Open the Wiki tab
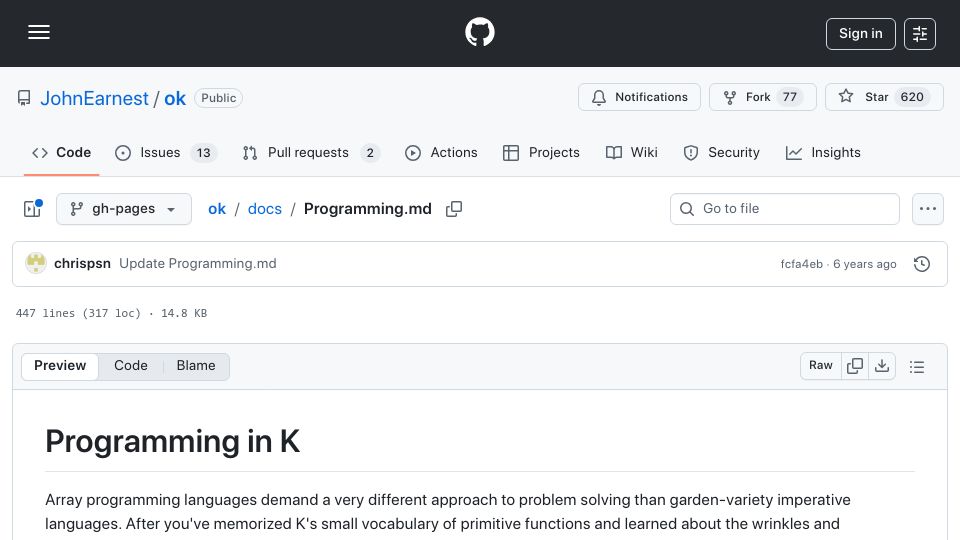Screen dimensions: 960x540 click(x=631, y=152)
